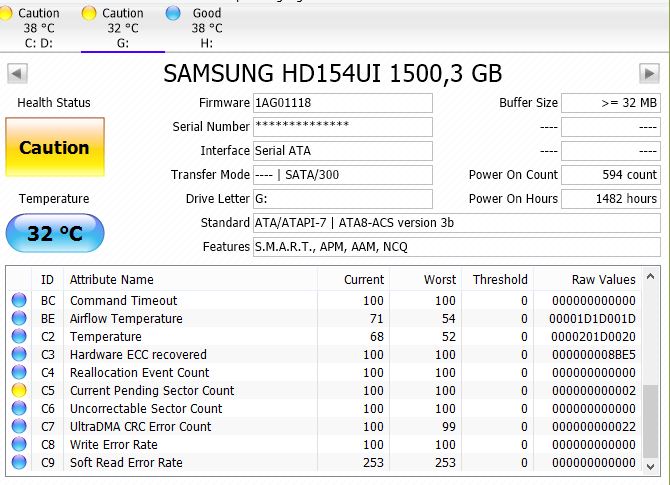Click the Drive Letter field G:
The height and width of the screenshot is (485, 670).
pyautogui.click(x=343, y=199)
